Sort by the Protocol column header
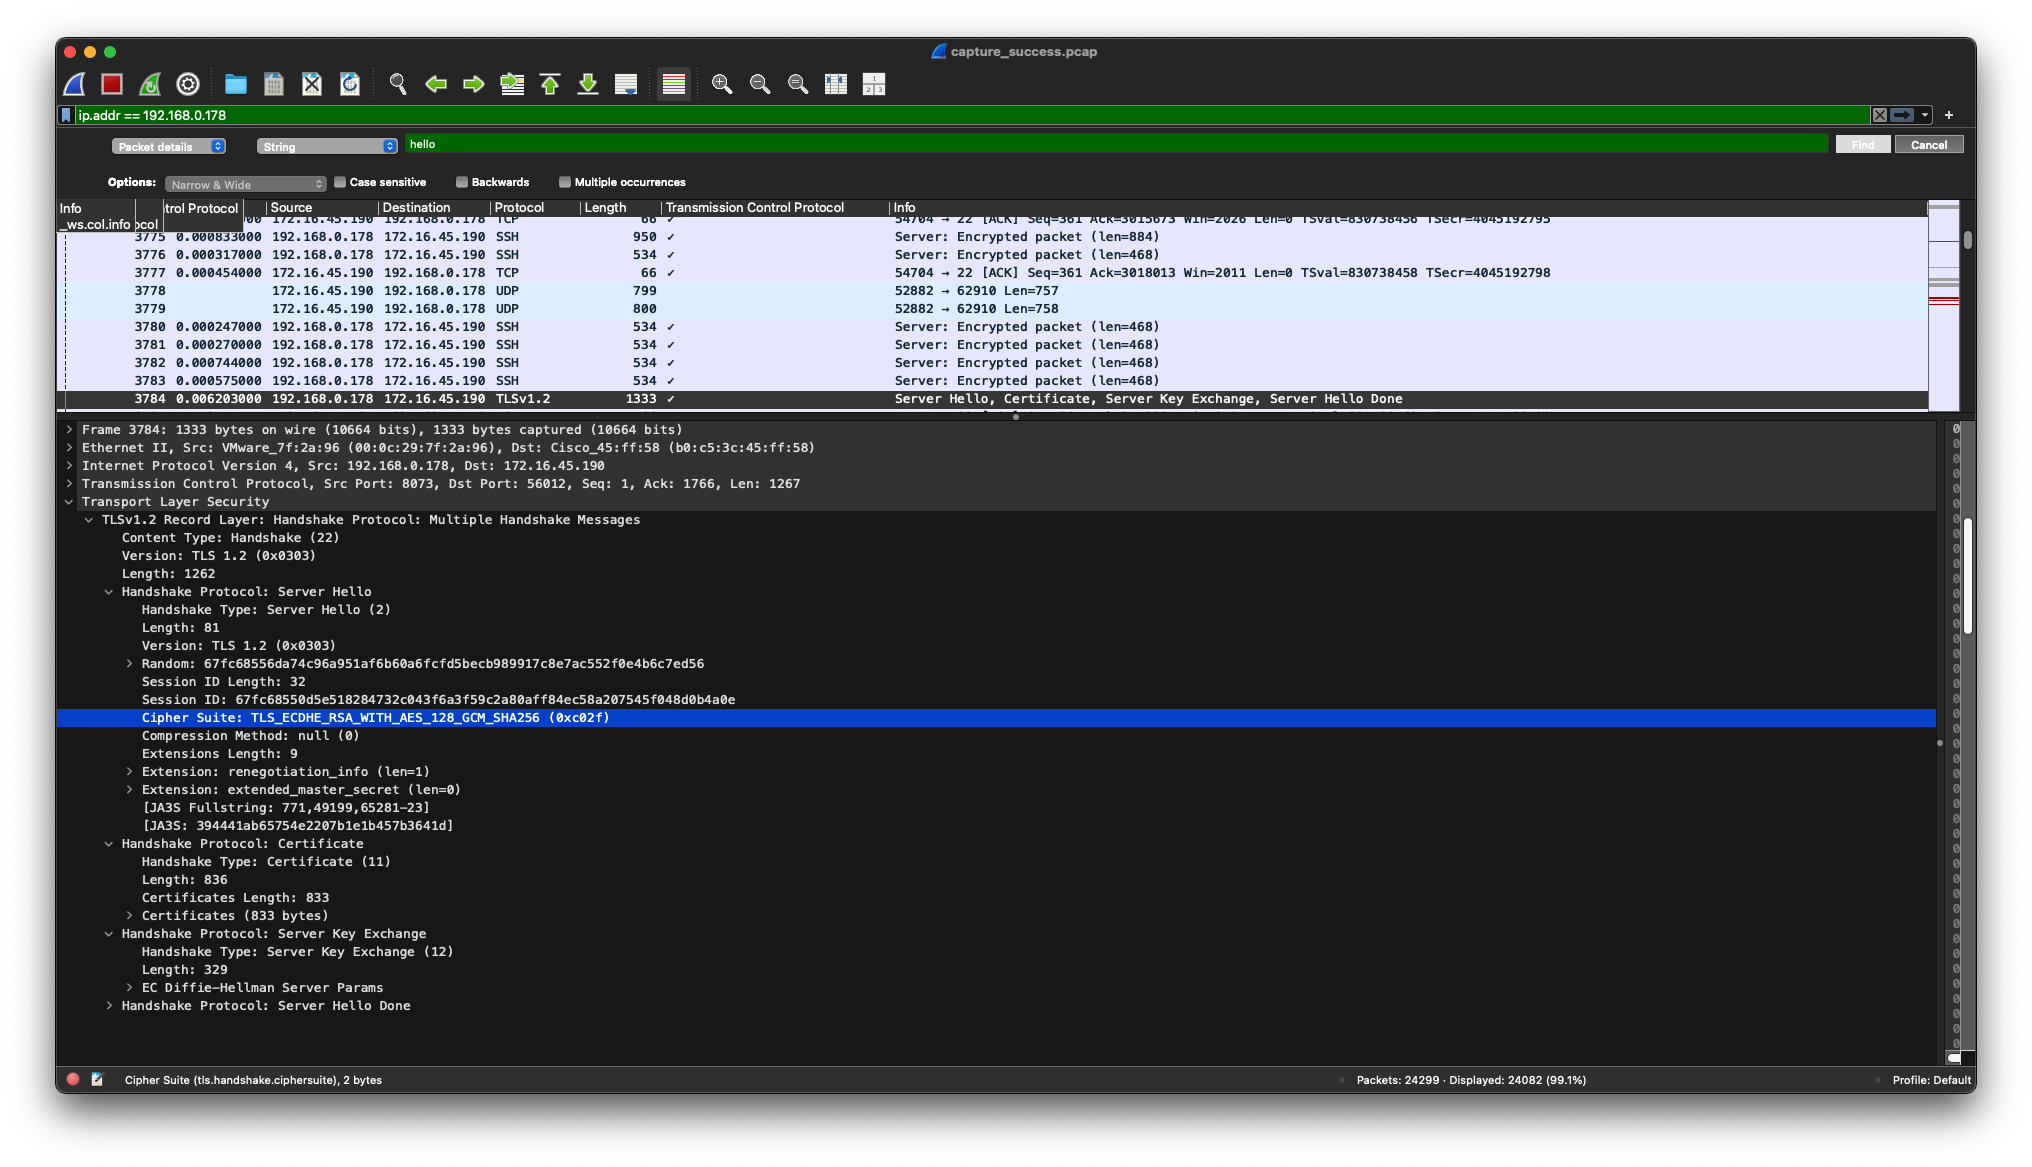2032x1167 pixels. 519,208
